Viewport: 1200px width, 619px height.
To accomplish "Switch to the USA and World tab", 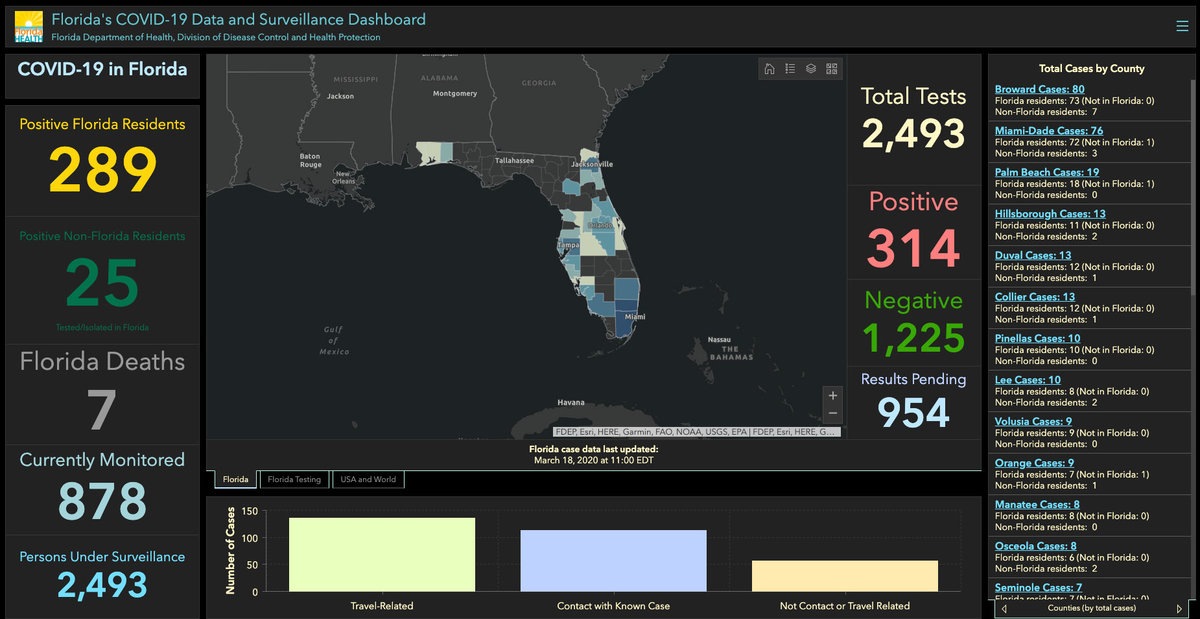I will [x=368, y=480].
